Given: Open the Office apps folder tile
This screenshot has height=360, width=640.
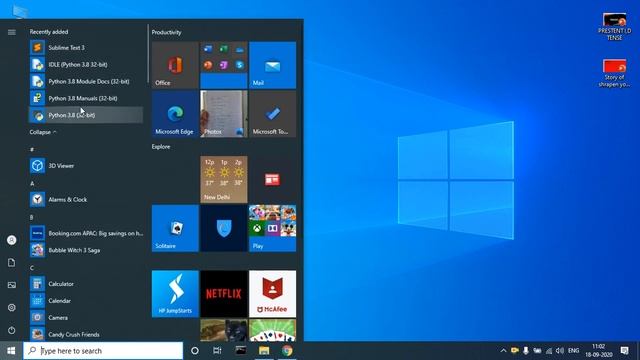Looking at the screenshot, I should [x=224, y=65].
